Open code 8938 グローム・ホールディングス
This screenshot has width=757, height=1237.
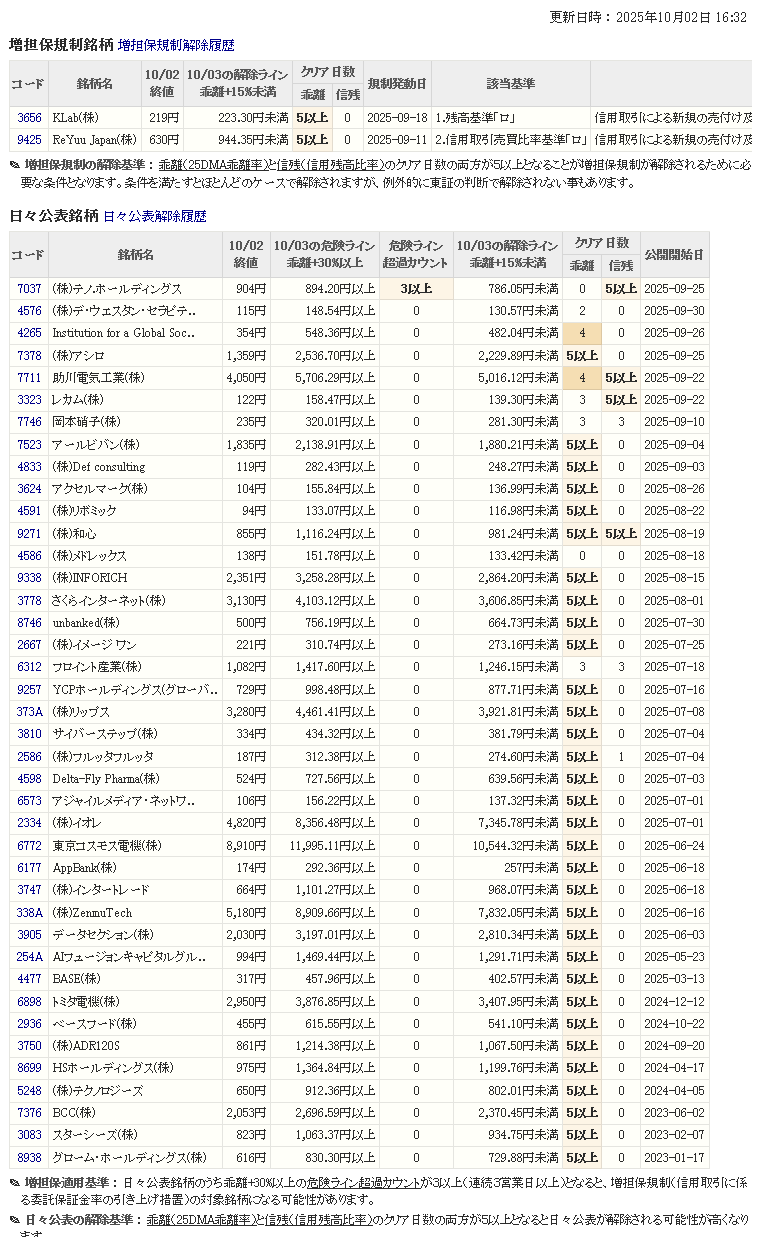29,1157
